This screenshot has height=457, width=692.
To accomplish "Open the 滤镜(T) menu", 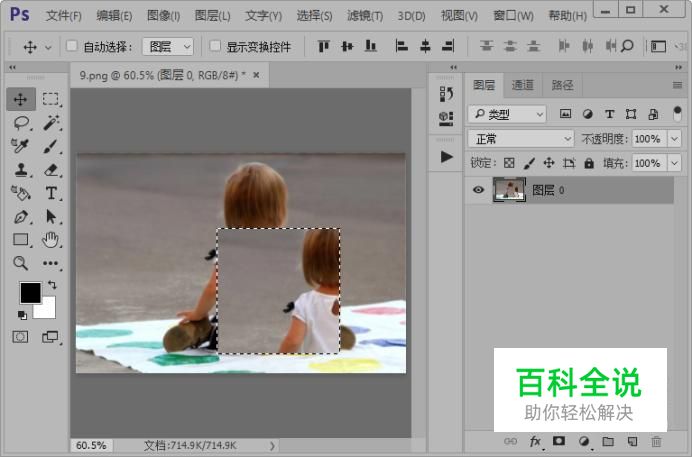I will point(365,16).
